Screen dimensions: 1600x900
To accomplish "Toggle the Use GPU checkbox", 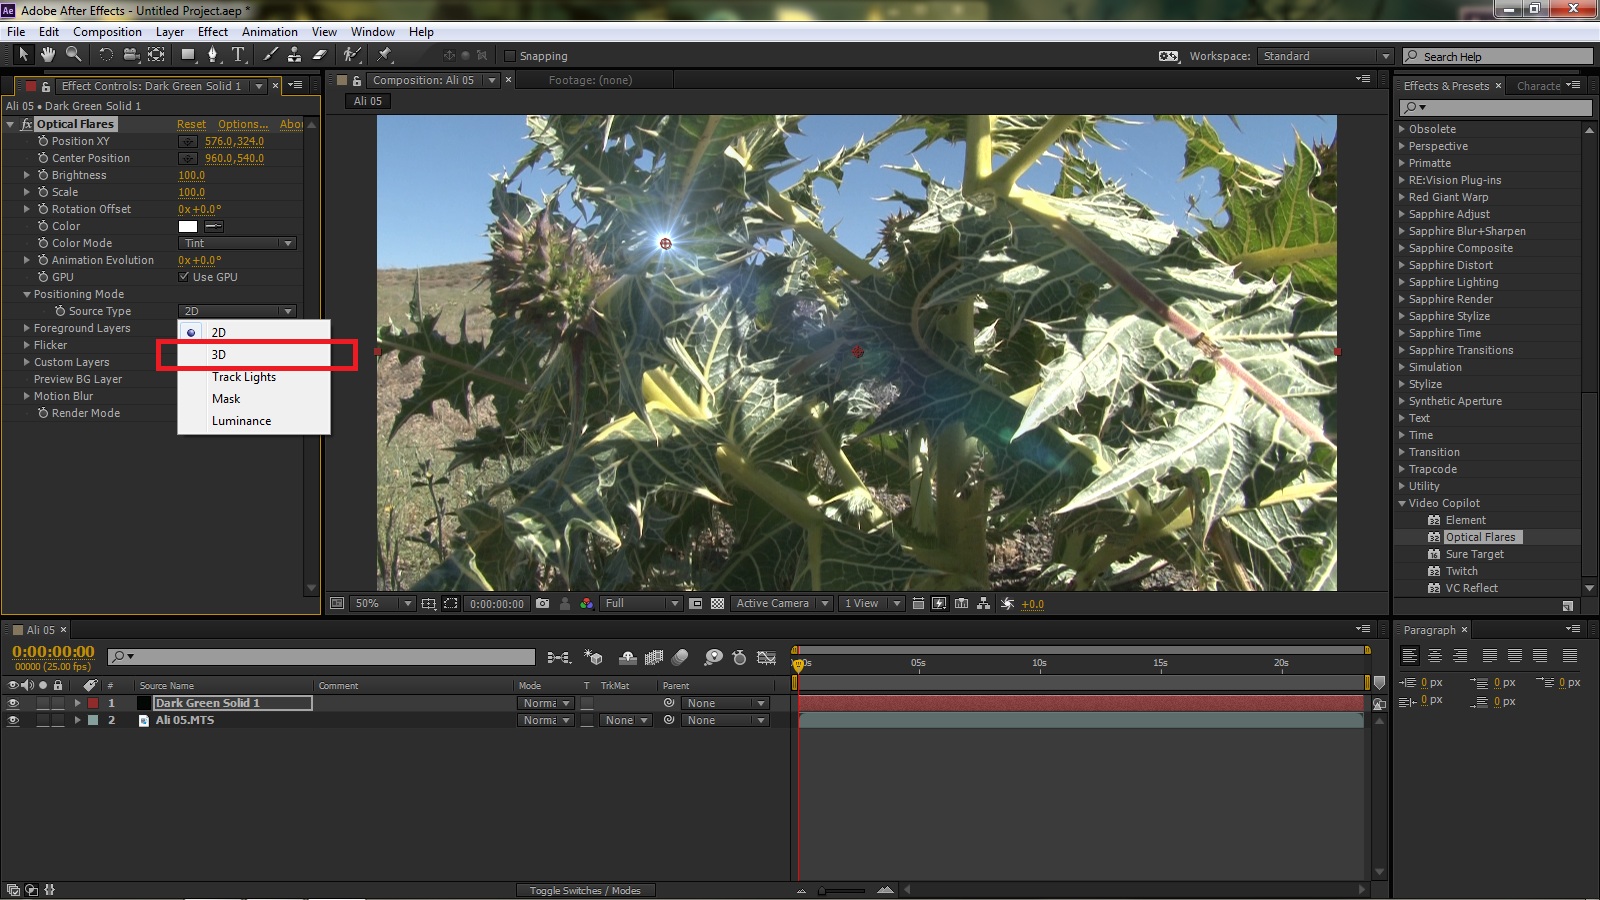I will 184,277.
